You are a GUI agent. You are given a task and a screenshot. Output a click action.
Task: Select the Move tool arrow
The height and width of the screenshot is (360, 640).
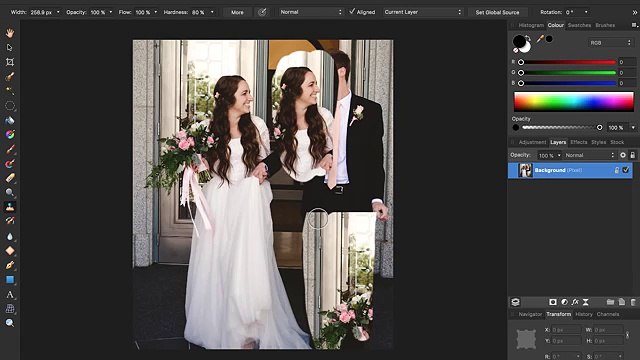[x=10, y=48]
